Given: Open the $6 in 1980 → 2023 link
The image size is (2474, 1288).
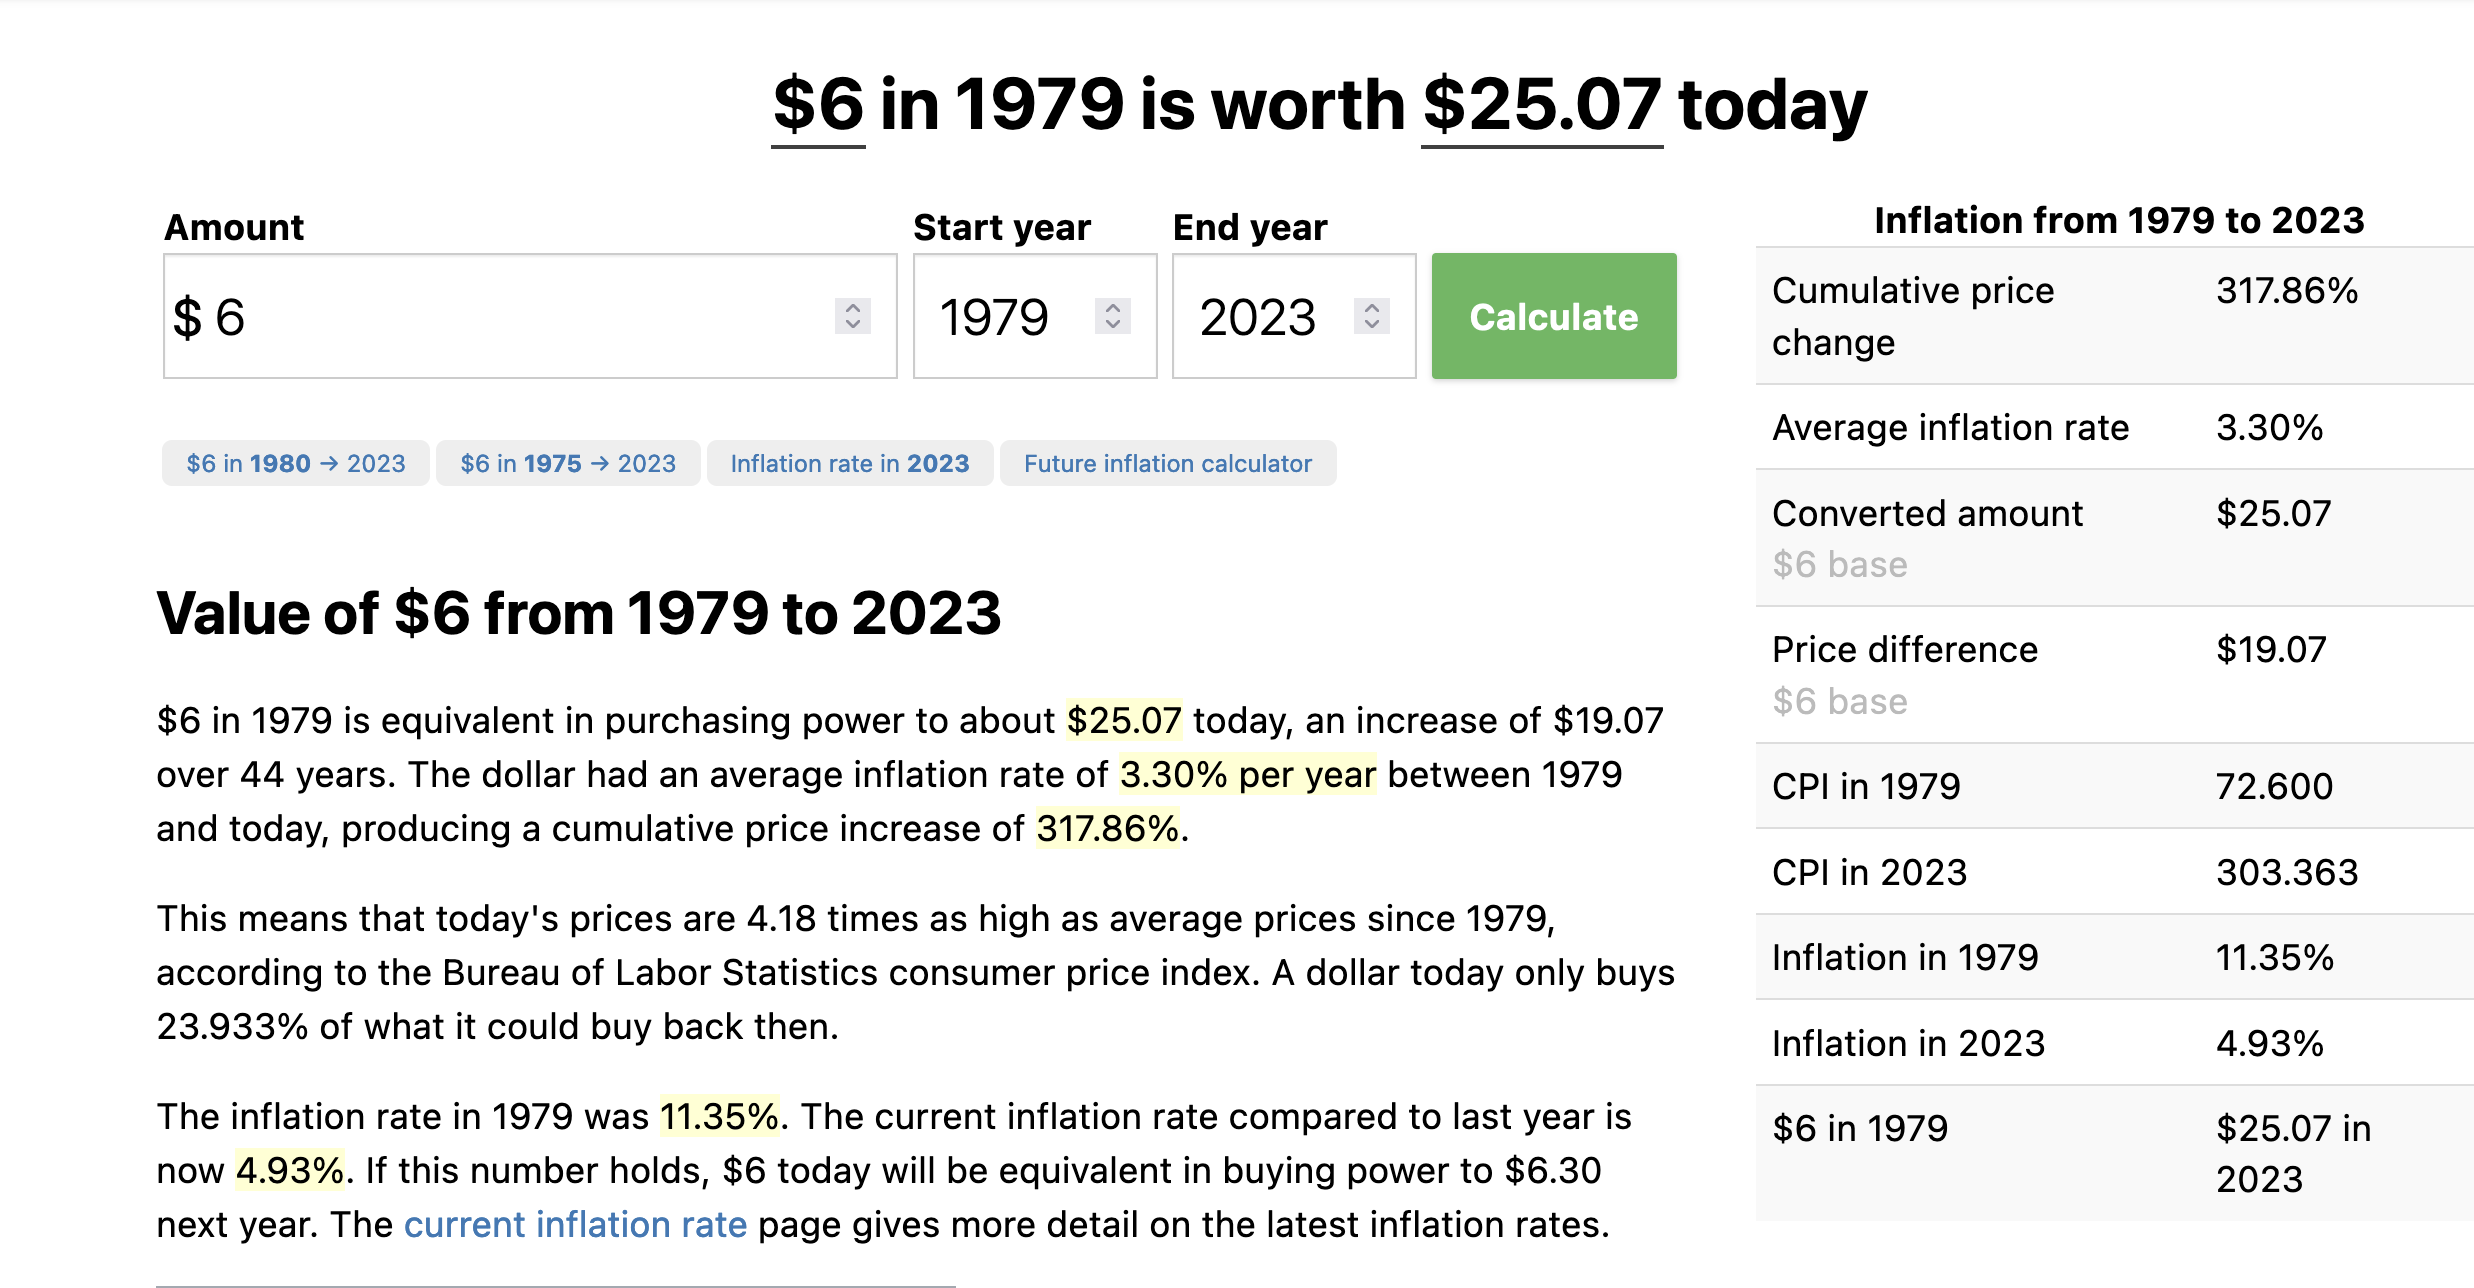Looking at the screenshot, I should coord(296,463).
